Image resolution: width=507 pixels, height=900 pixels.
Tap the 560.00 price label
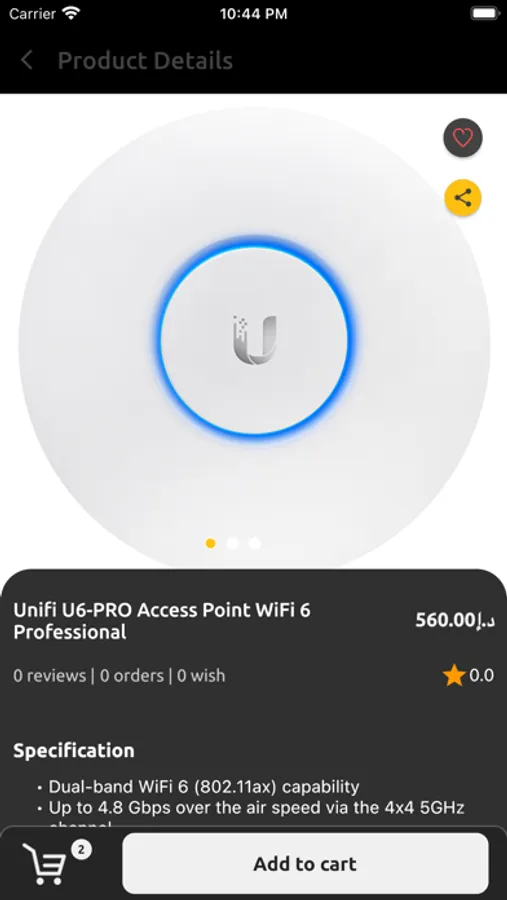click(455, 620)
